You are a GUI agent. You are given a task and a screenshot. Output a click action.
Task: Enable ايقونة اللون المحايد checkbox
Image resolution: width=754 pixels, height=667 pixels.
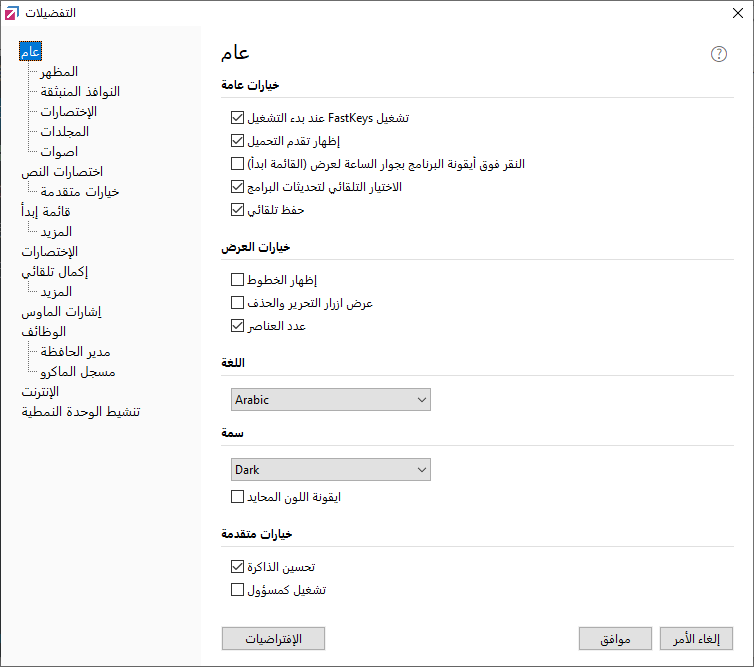pyautogui.click(x=237, y=496)
